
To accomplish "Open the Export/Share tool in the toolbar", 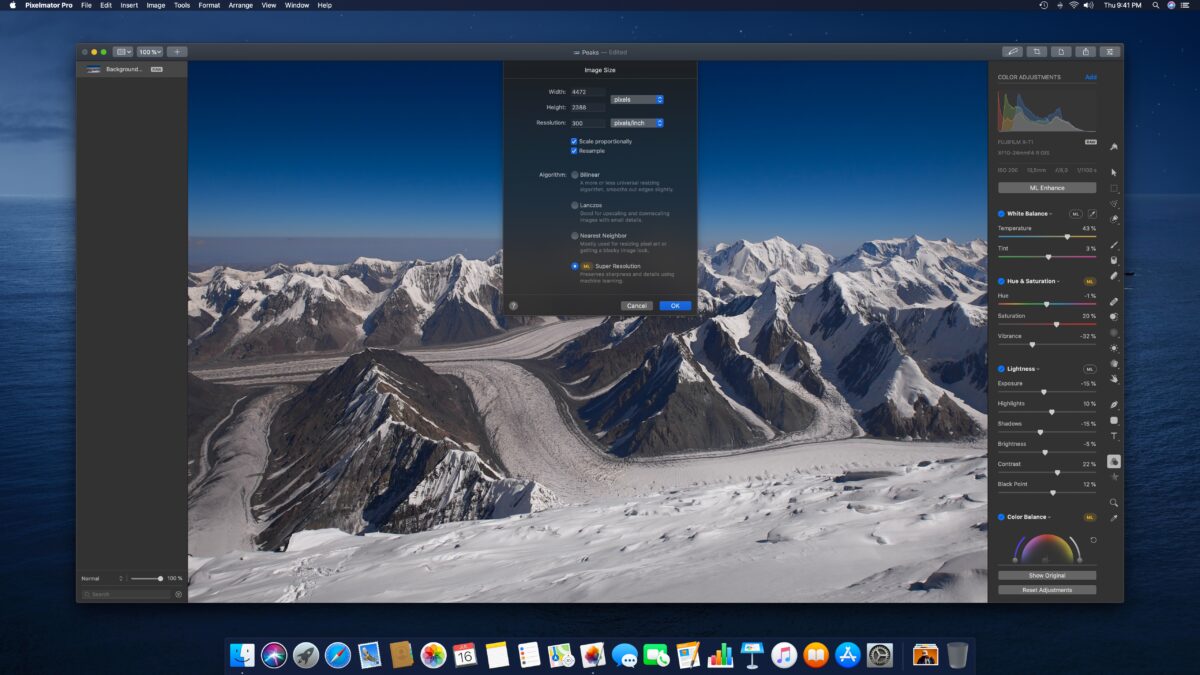I will [1086, 51].
